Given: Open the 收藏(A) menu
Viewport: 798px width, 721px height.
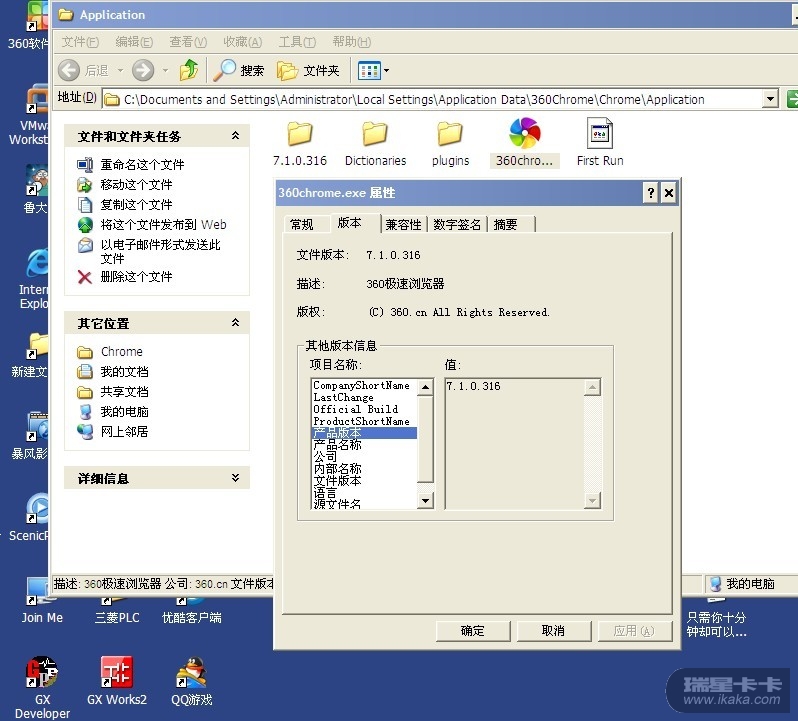Looking at the screenshot, I should (x=243, y=42).
